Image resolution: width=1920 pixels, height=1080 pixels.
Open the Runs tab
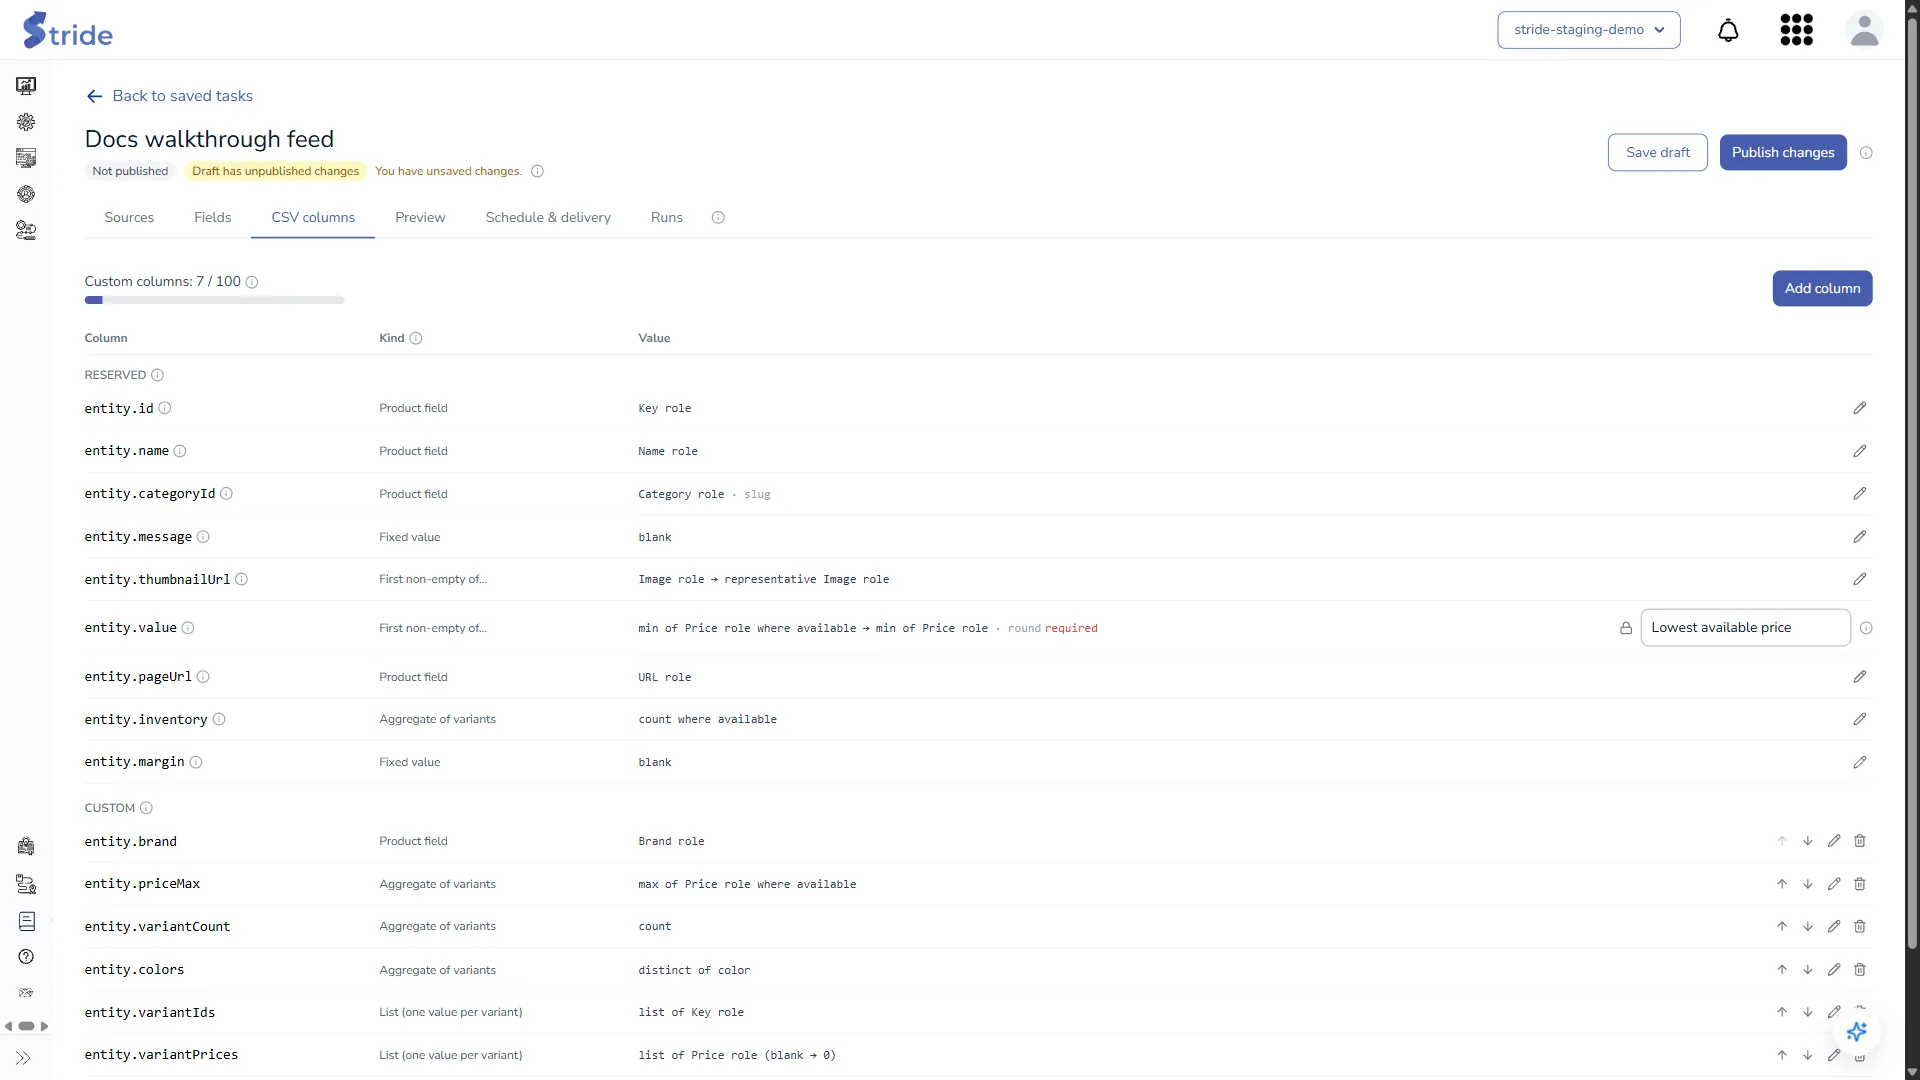(x=666, y=217)
